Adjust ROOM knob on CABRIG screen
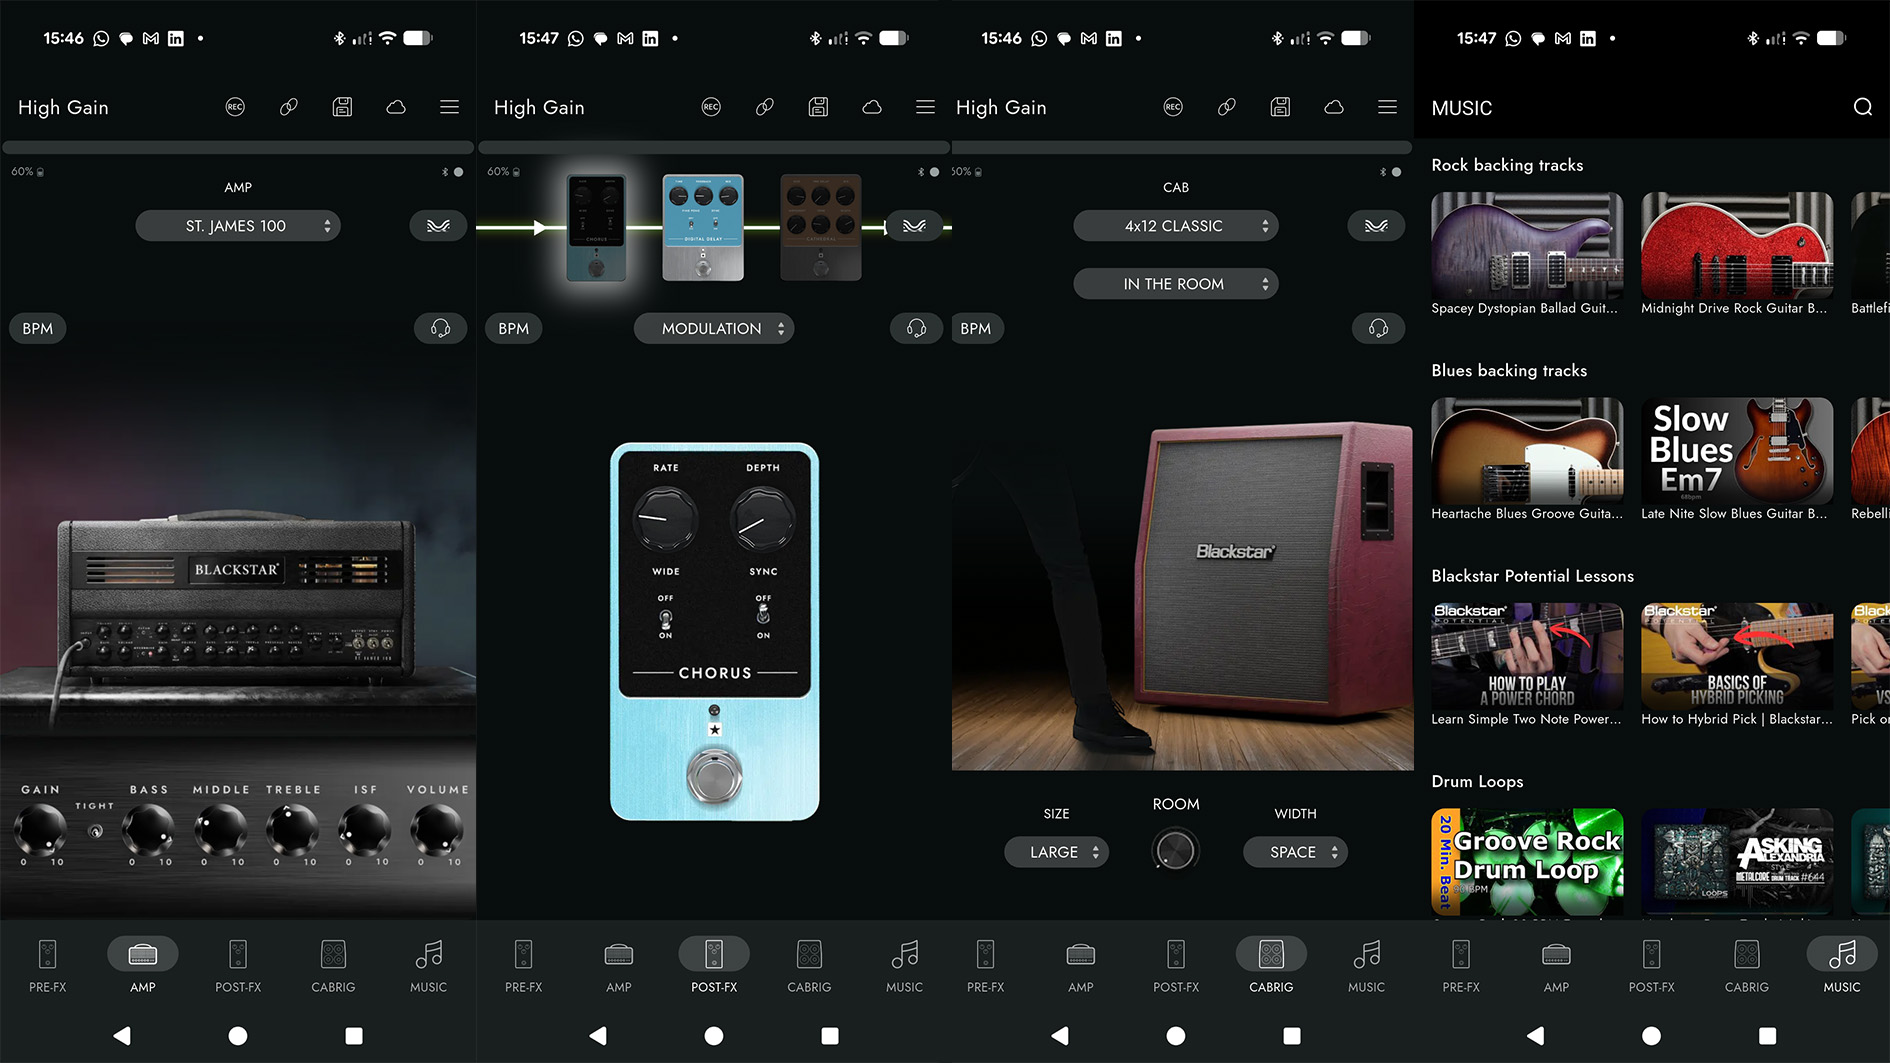Image resolution: width=1890 pixels, height=1063 pixels. point(1175,850)
